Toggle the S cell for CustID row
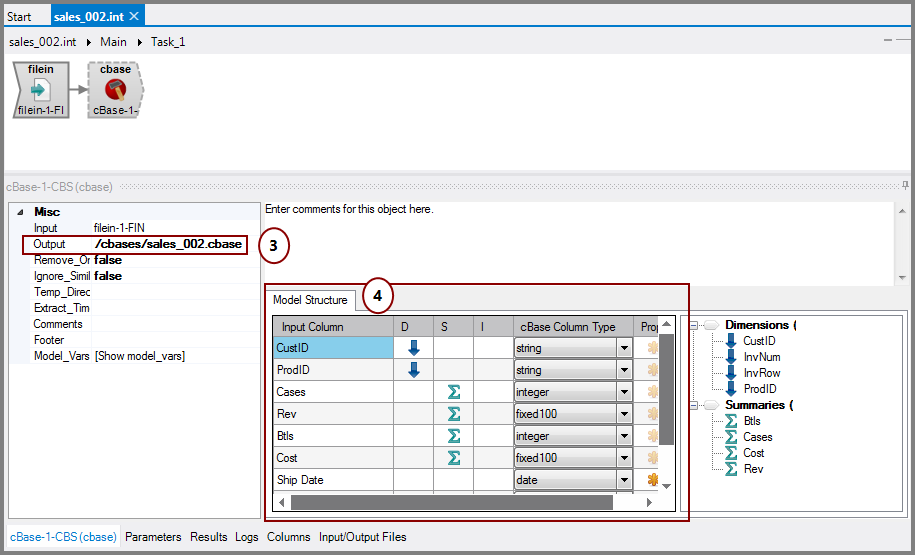Viewport: 915px width, 555px height. (x=453, y=348)
